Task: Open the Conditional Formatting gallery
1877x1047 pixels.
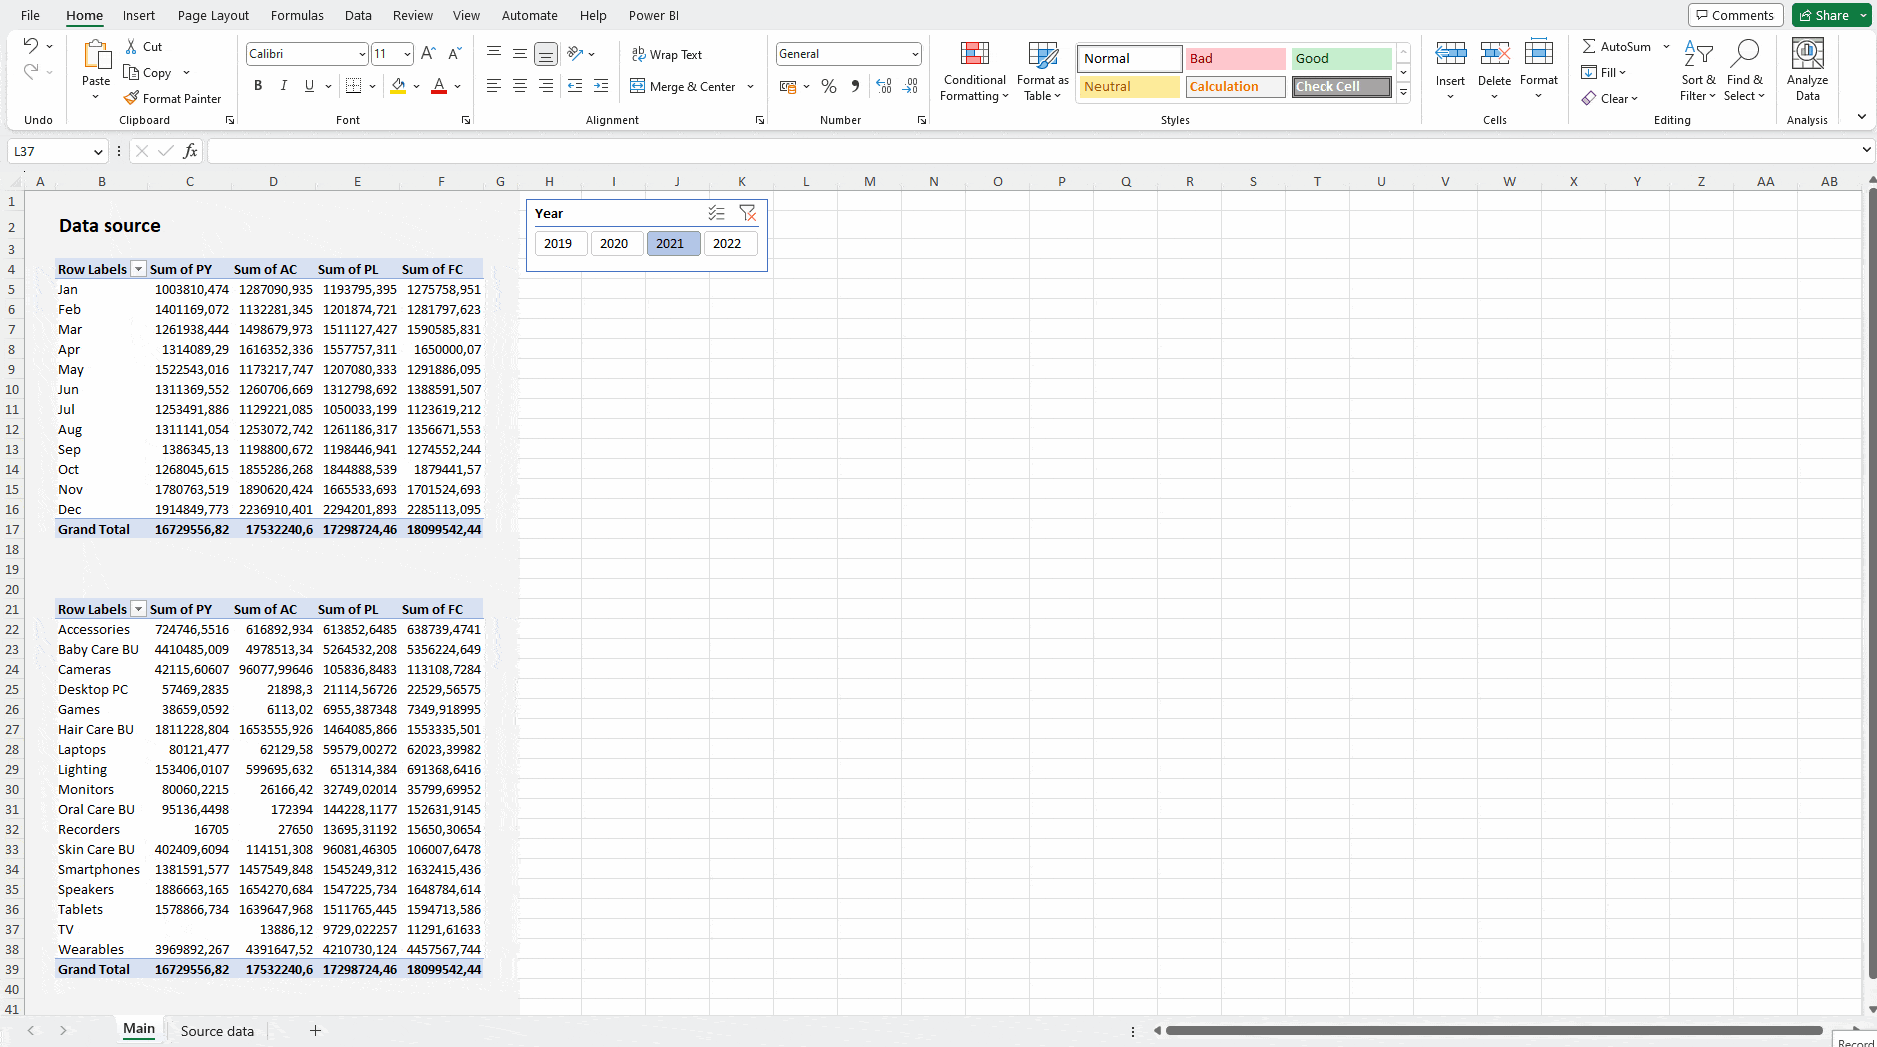Action: (972, 71)
